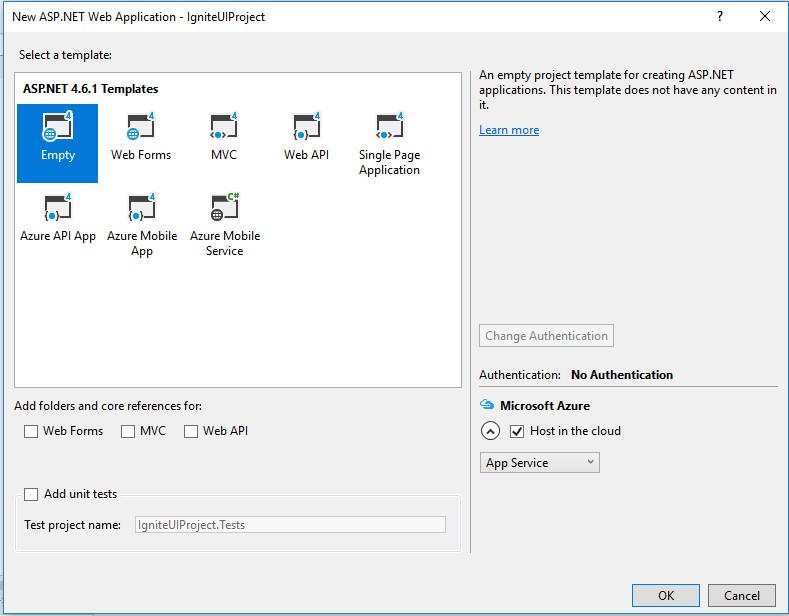Screen dimensions: 789x616
Task: Enable the Web Forms folders checkbox
Action: click(x=31, y=431)
